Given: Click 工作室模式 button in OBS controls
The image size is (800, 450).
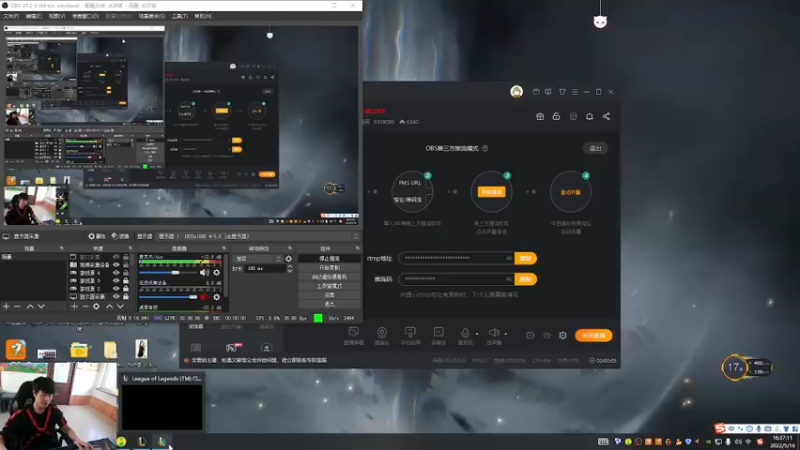Looking at the screenshot, I should click(329, 286).
